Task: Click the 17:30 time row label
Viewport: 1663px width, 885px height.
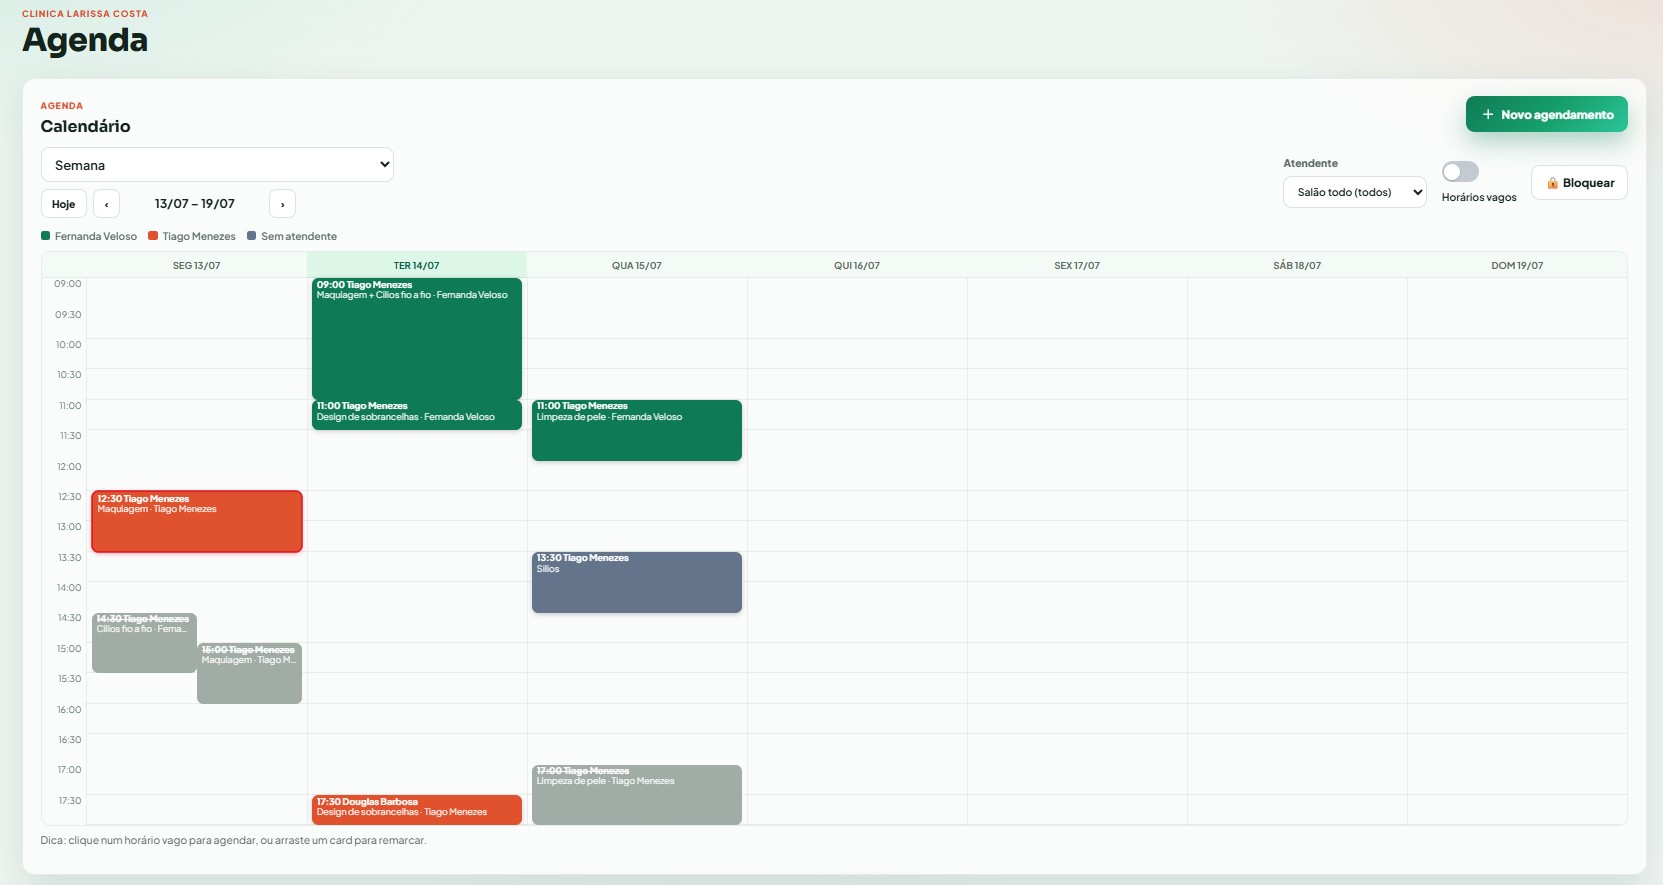Action: 69,801
